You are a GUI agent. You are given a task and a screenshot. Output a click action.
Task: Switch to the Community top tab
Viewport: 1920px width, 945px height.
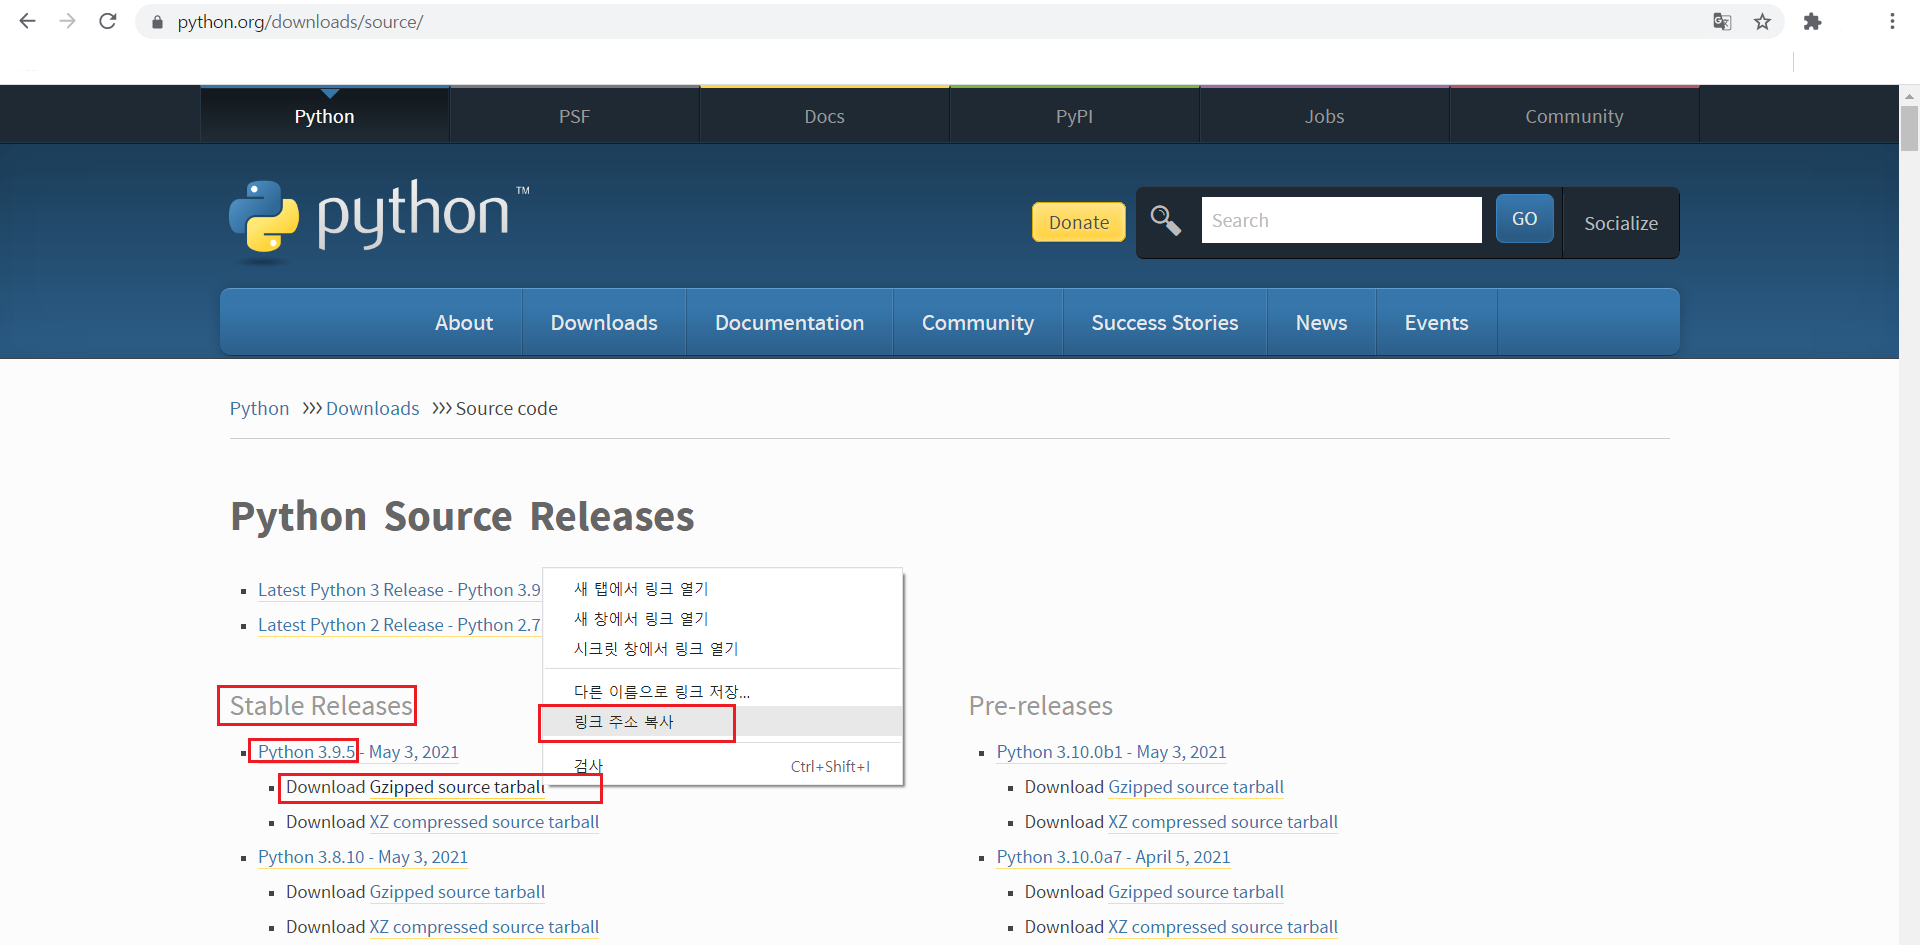coord(1575,116)
